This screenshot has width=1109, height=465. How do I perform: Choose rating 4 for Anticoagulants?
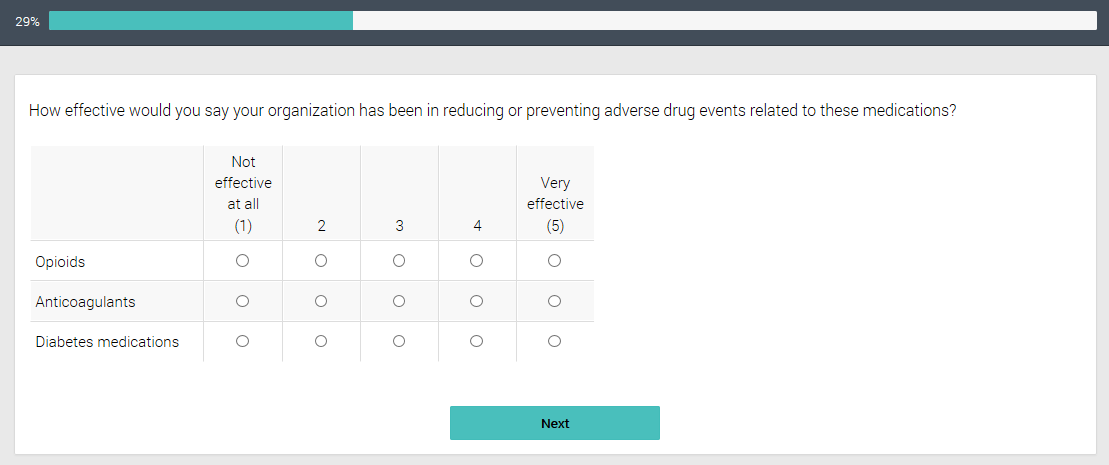[477, 301]
